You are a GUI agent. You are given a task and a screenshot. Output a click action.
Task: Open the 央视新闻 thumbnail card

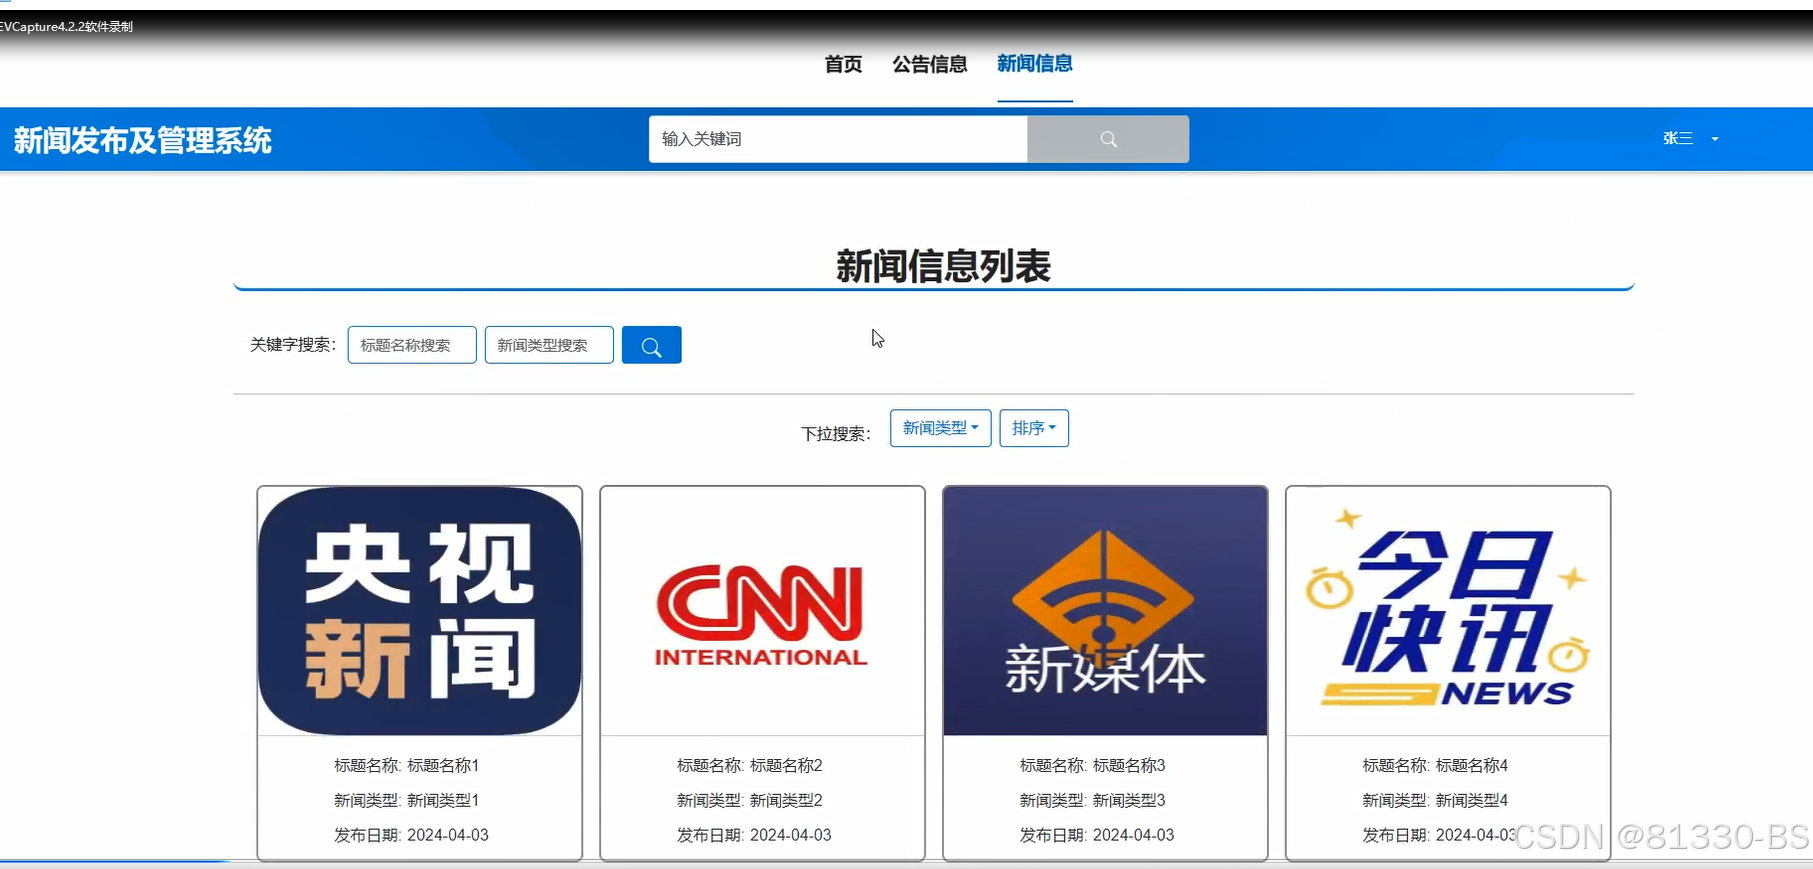(x=420, y=611)
